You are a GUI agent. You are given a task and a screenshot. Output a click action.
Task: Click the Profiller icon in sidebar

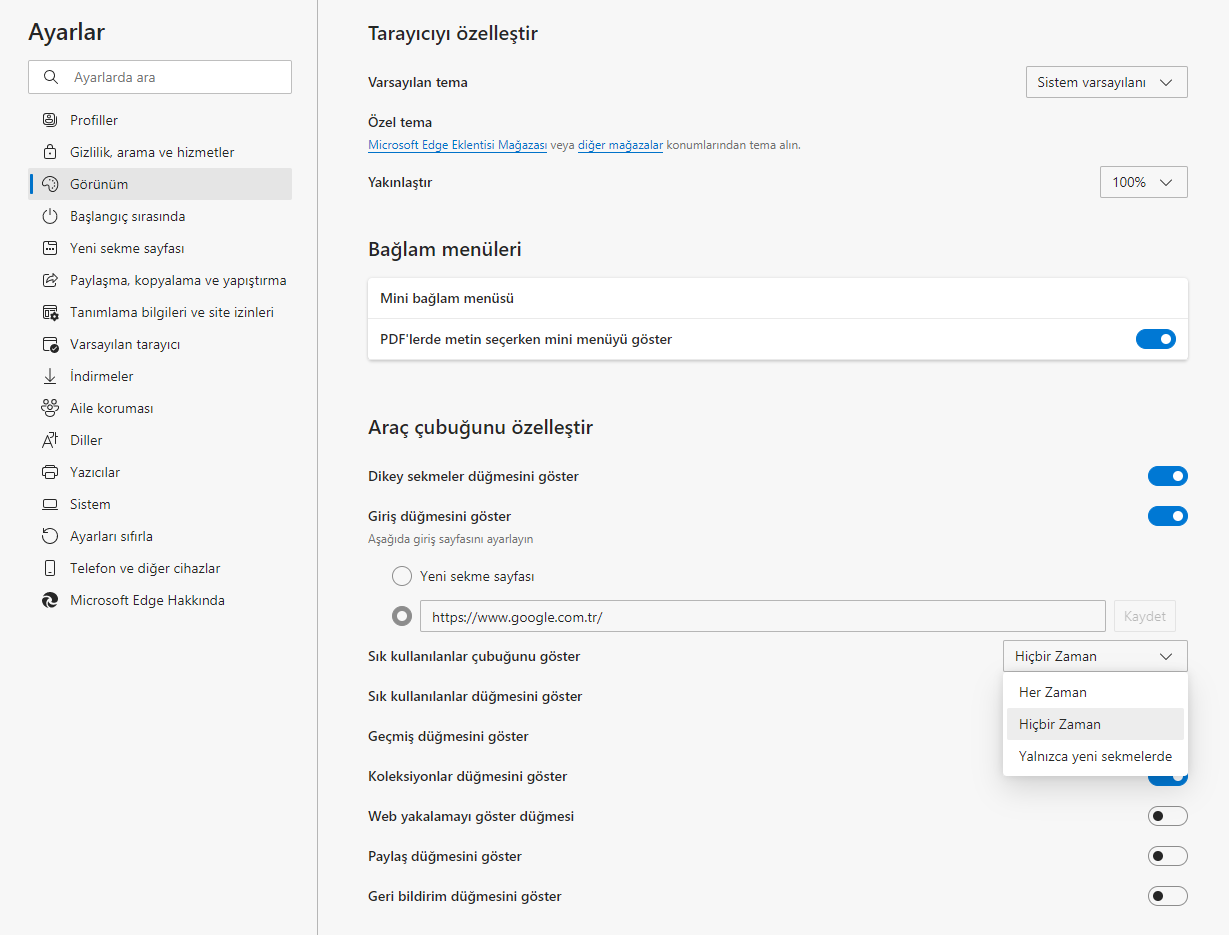50,120
